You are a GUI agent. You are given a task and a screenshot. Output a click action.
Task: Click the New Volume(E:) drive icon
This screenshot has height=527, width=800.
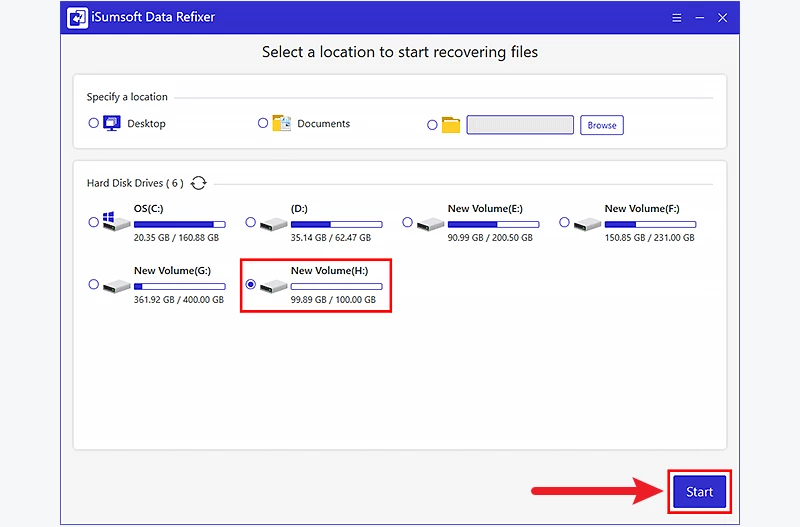430,224
